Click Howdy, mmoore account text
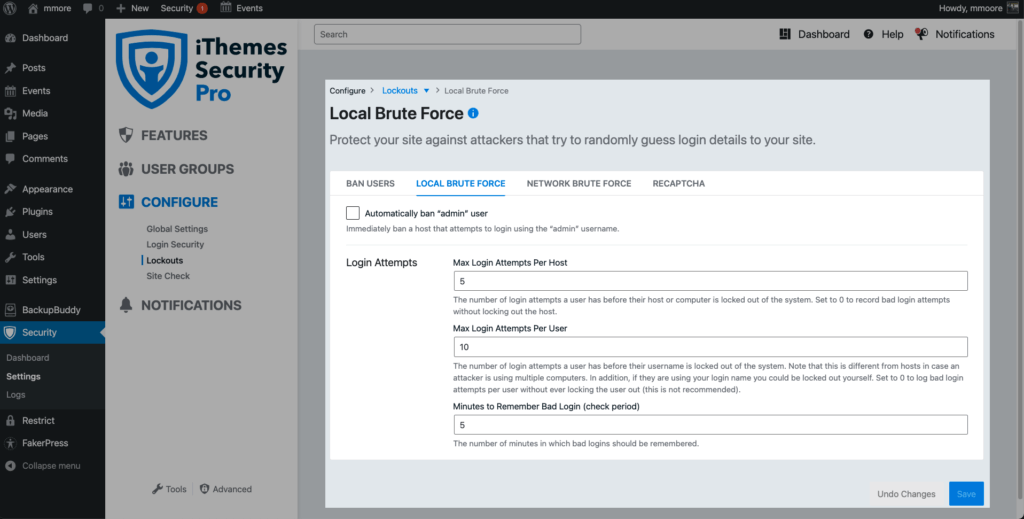The image size is (1024, 519). (970, 8)
